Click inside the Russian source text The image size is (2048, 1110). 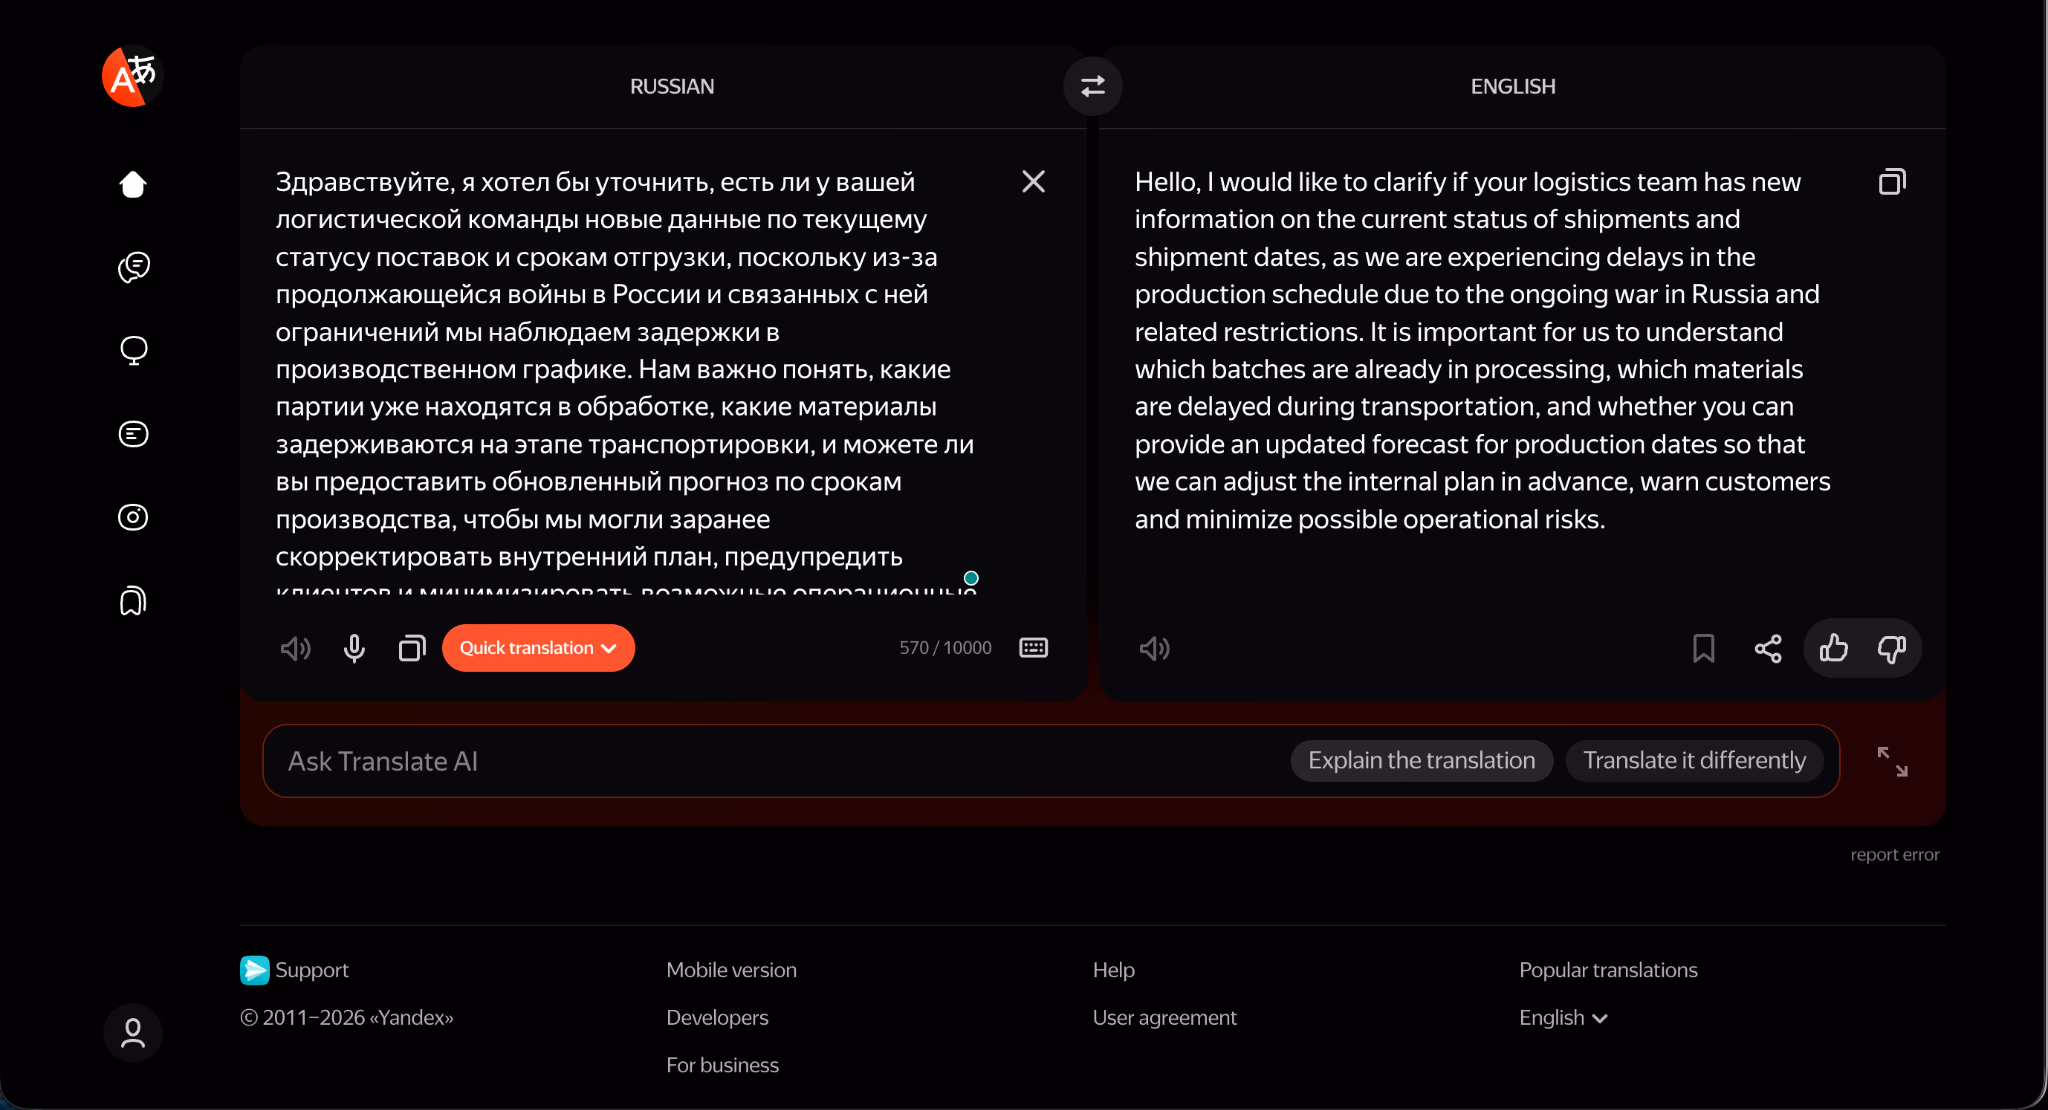pos(625,380)
